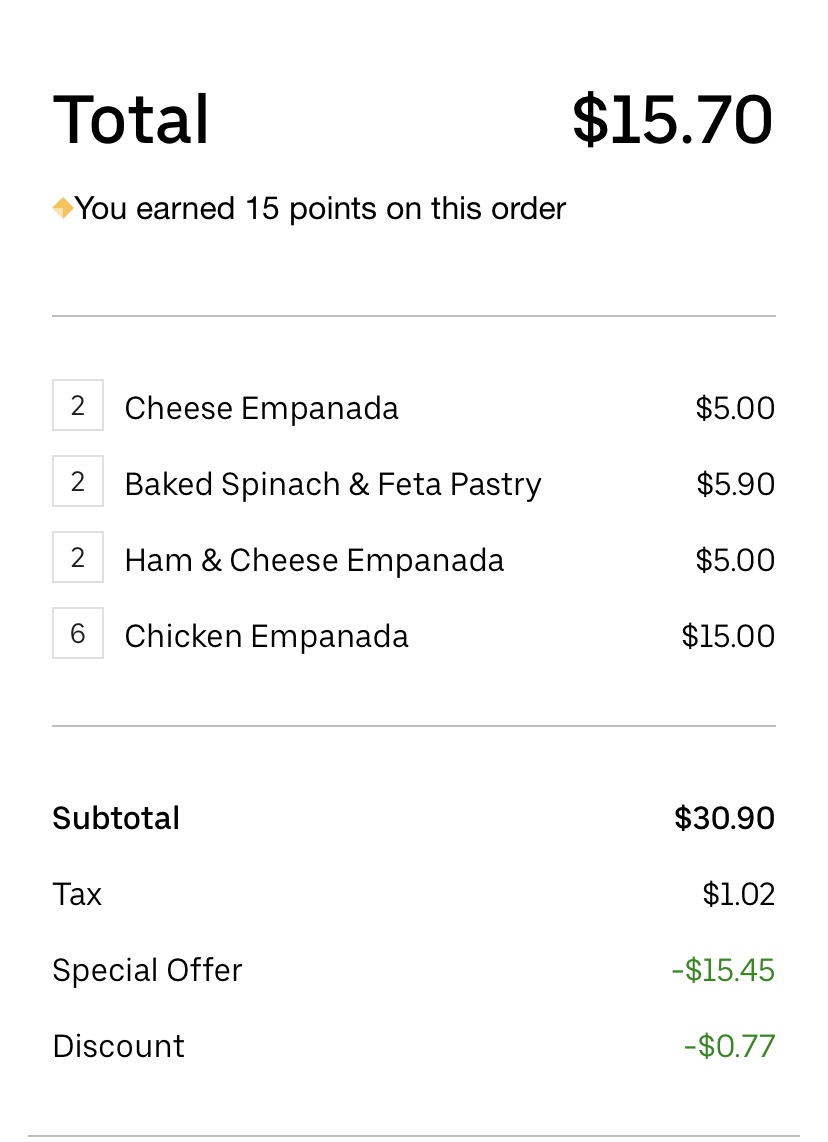Click the "You earned 15 points" message
Screen dimensions: 828x1142
[x=320, y=209]
